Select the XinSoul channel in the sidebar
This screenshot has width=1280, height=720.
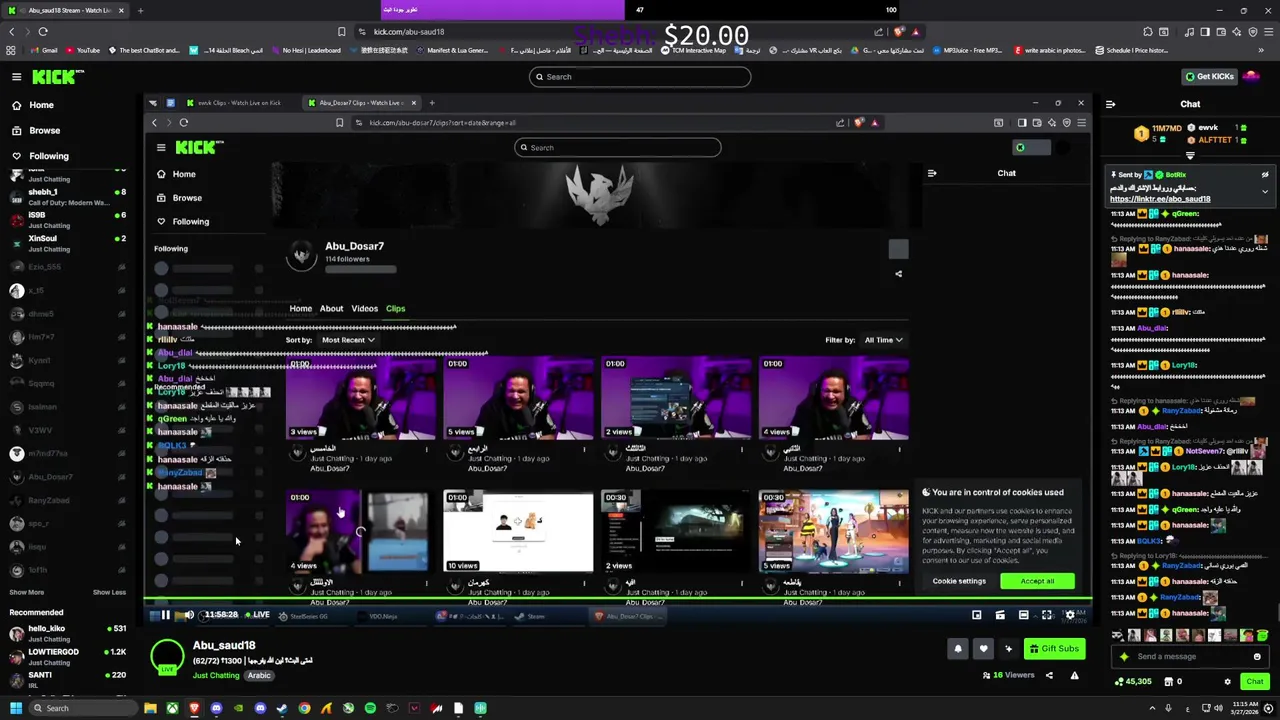[x=66, y=243]
